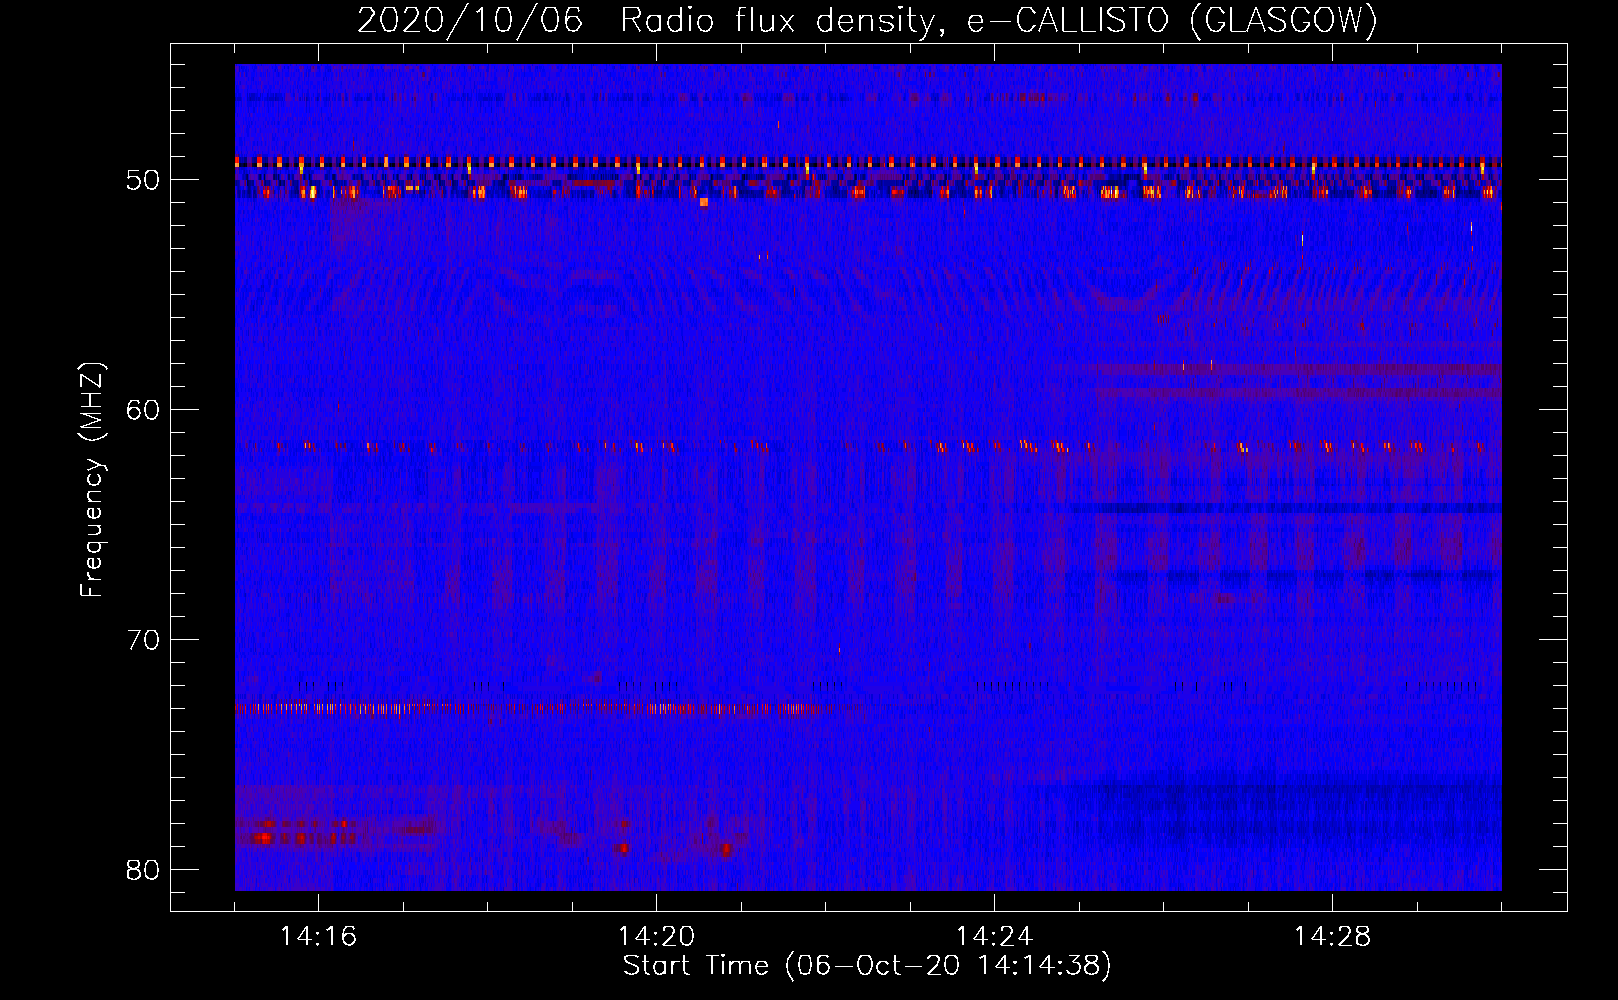Screen dimensions: 1618x1000
Task: Click the 50 frequency tick label
Action: click(144, 180)
